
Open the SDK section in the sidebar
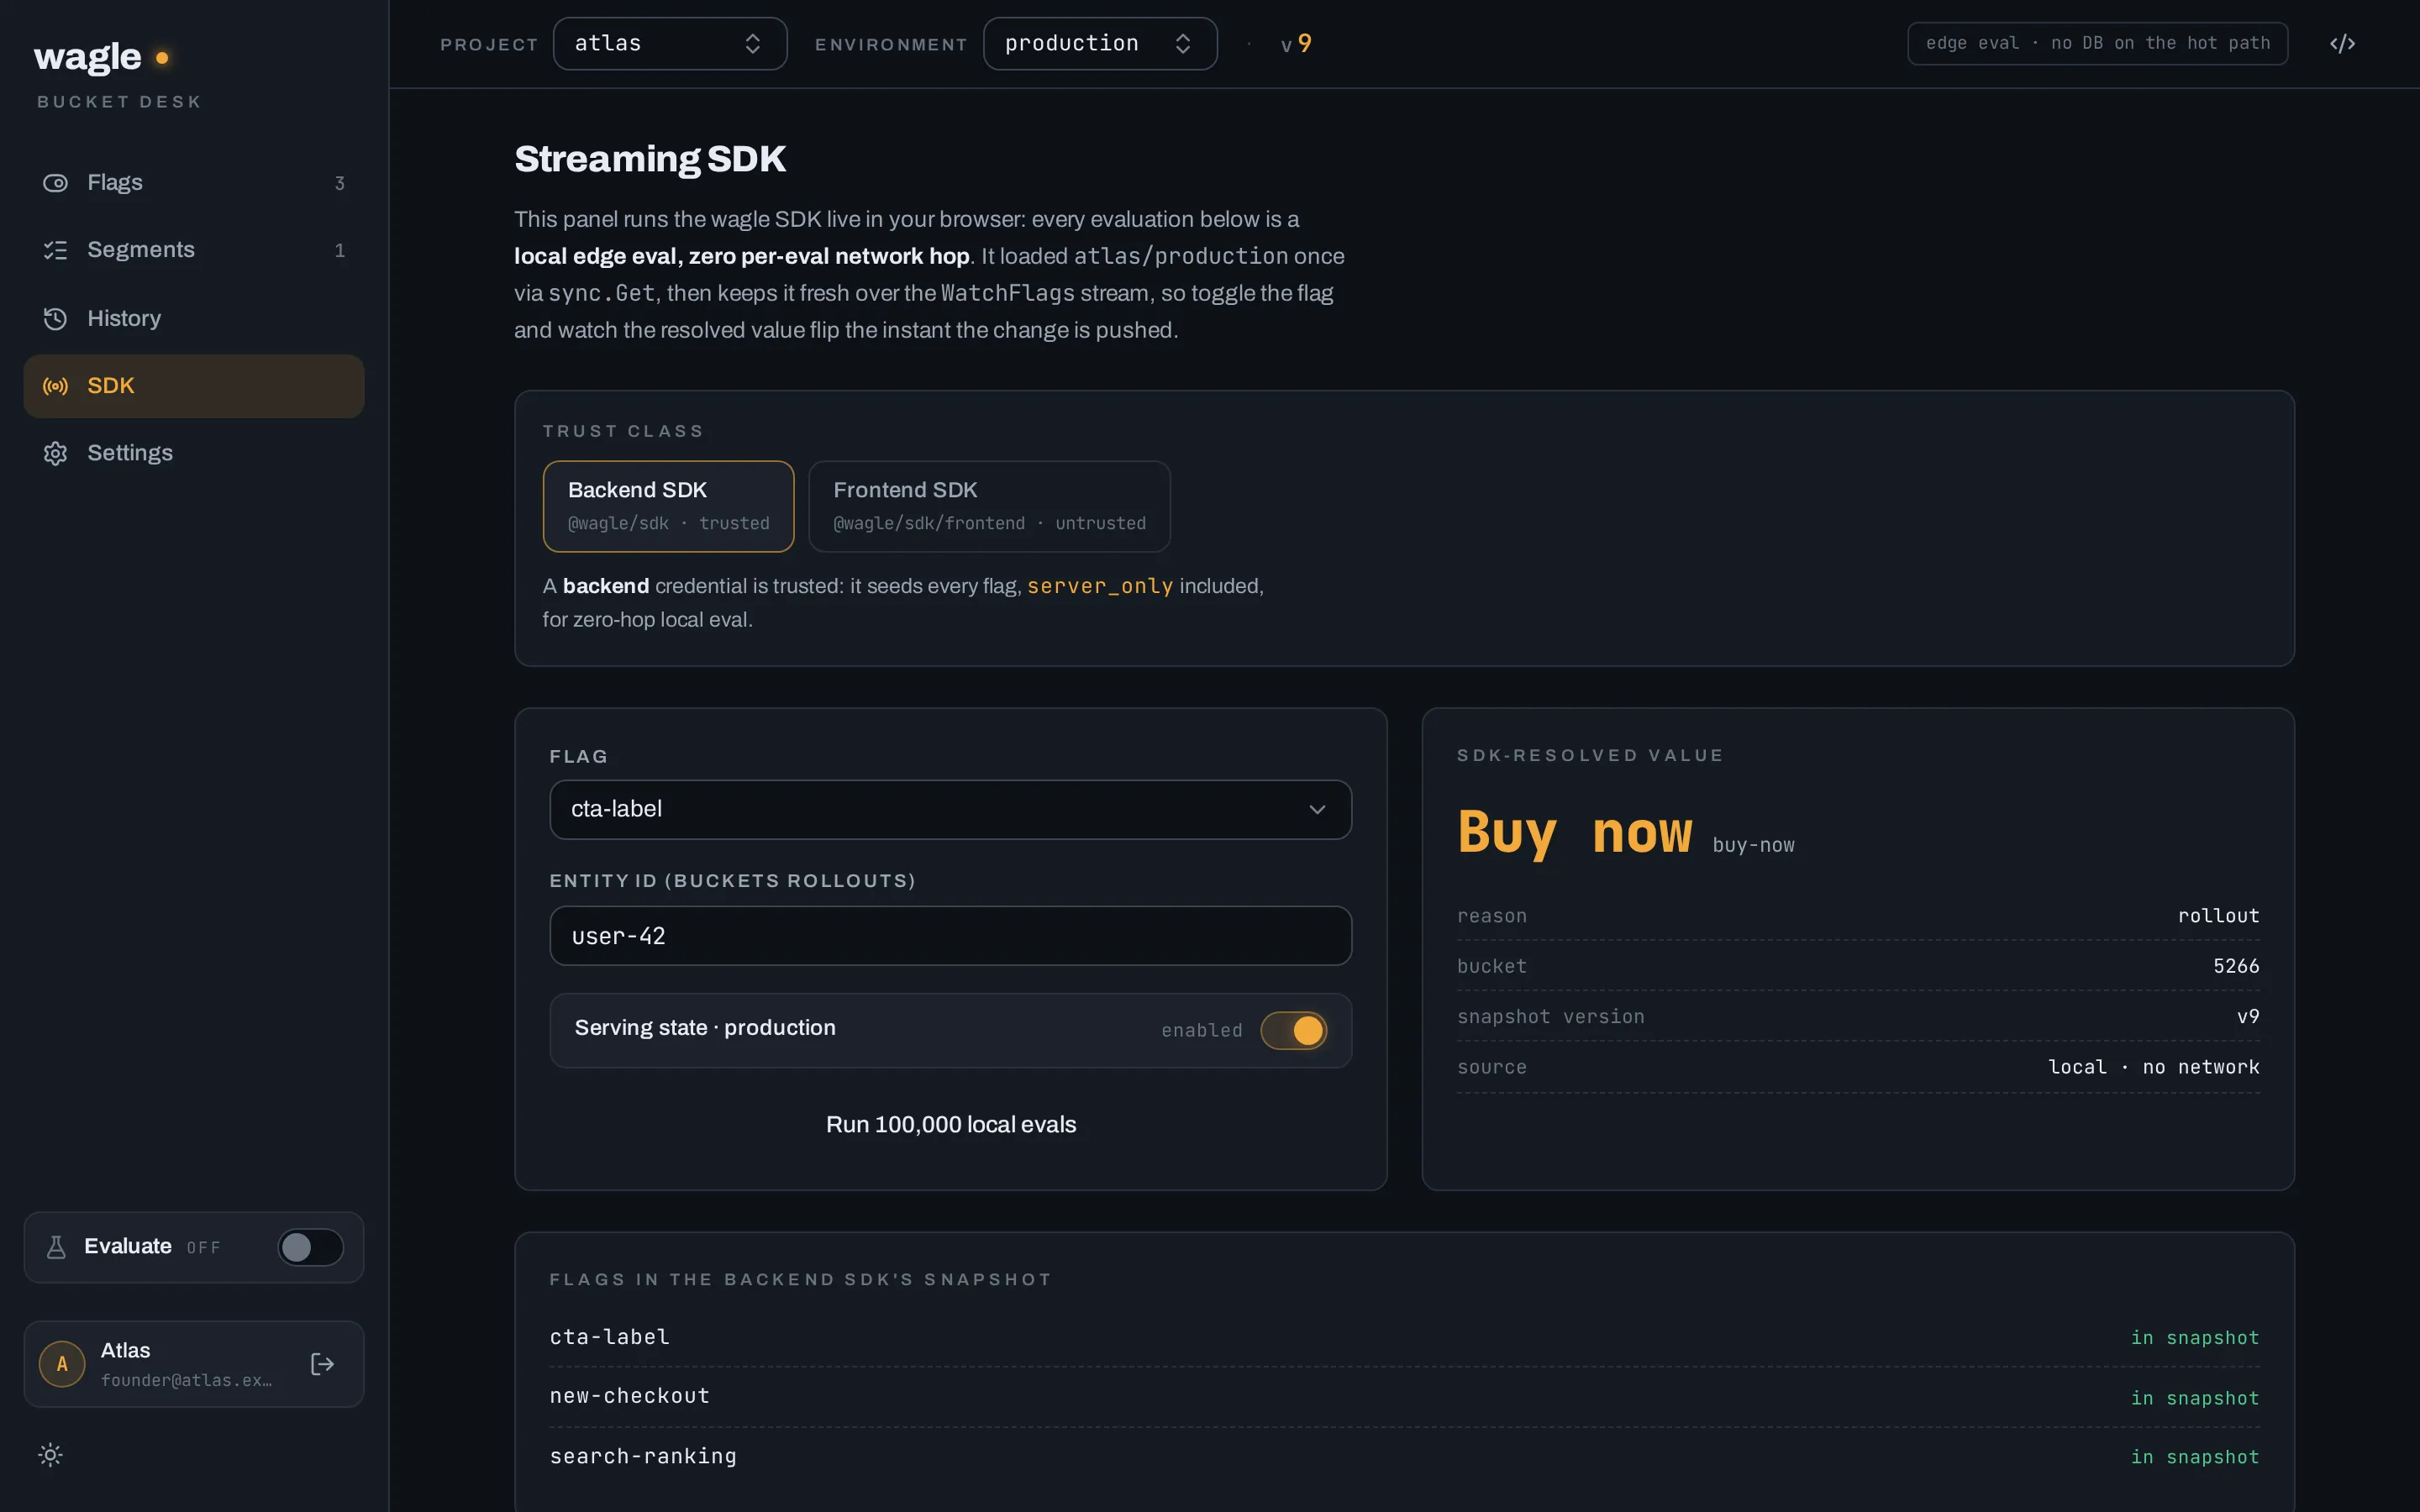click(x=194, y=386)
